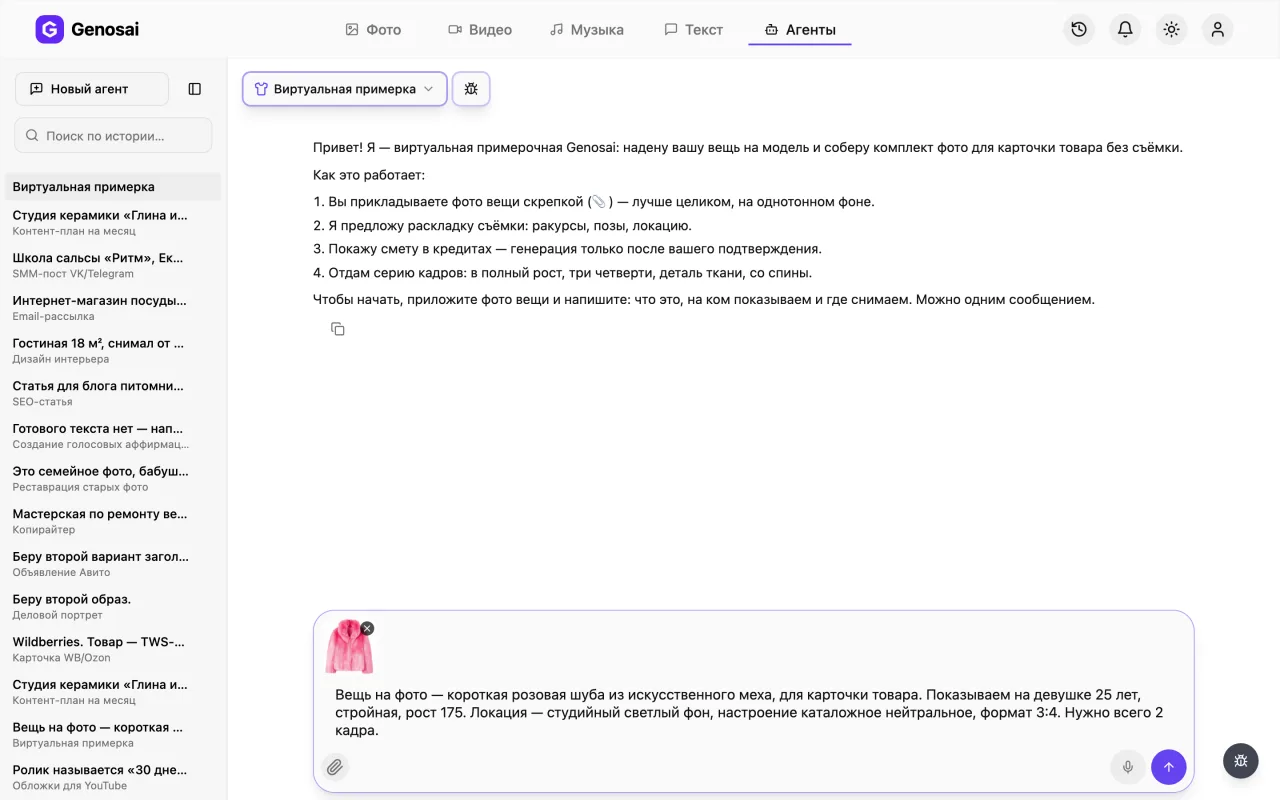Open floating bug report button
Viewport: 1280px width, 800px height.
(1241, 761)
